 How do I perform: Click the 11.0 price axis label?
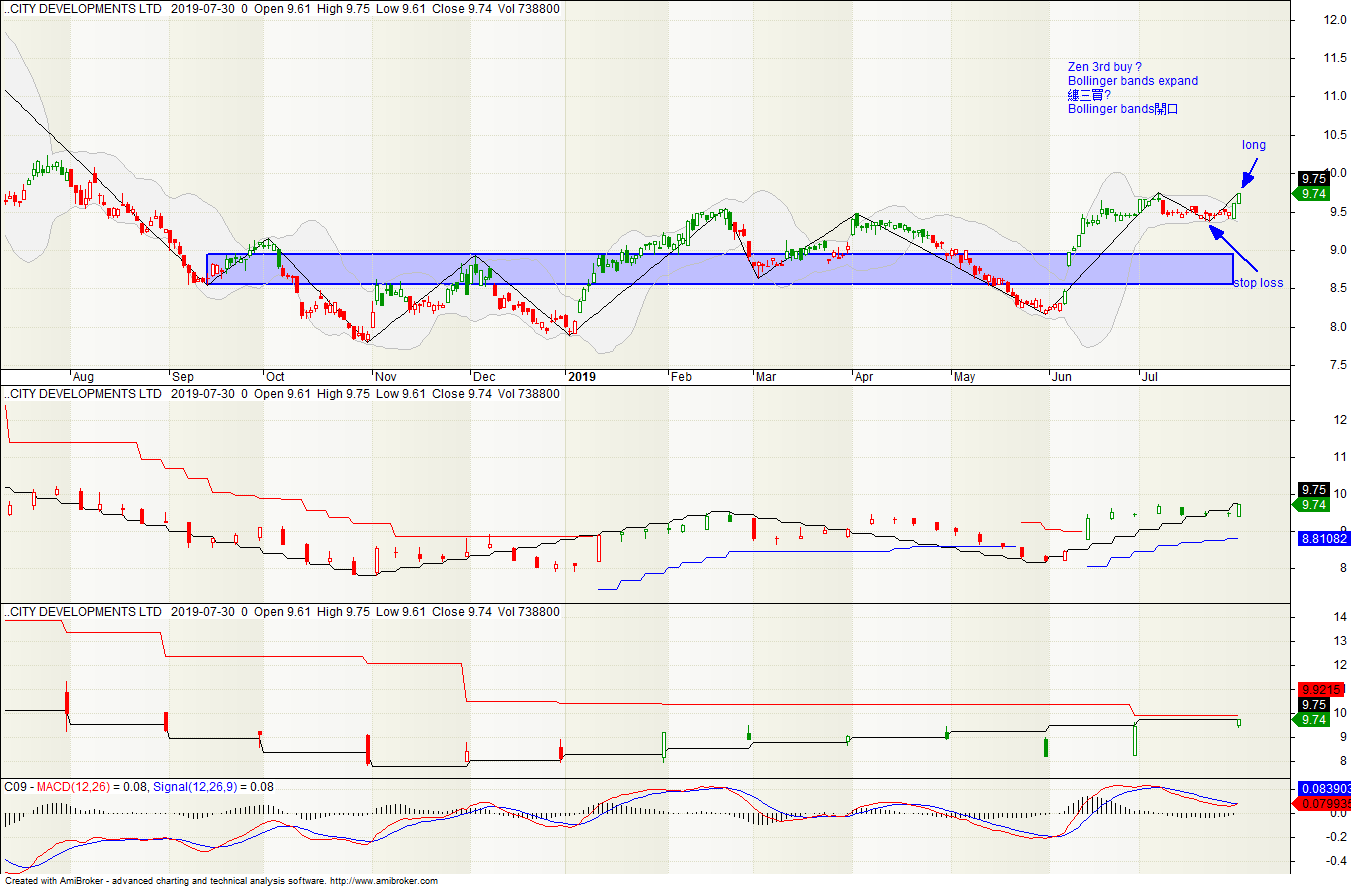pyautogui.click(x=1335, y=97)
